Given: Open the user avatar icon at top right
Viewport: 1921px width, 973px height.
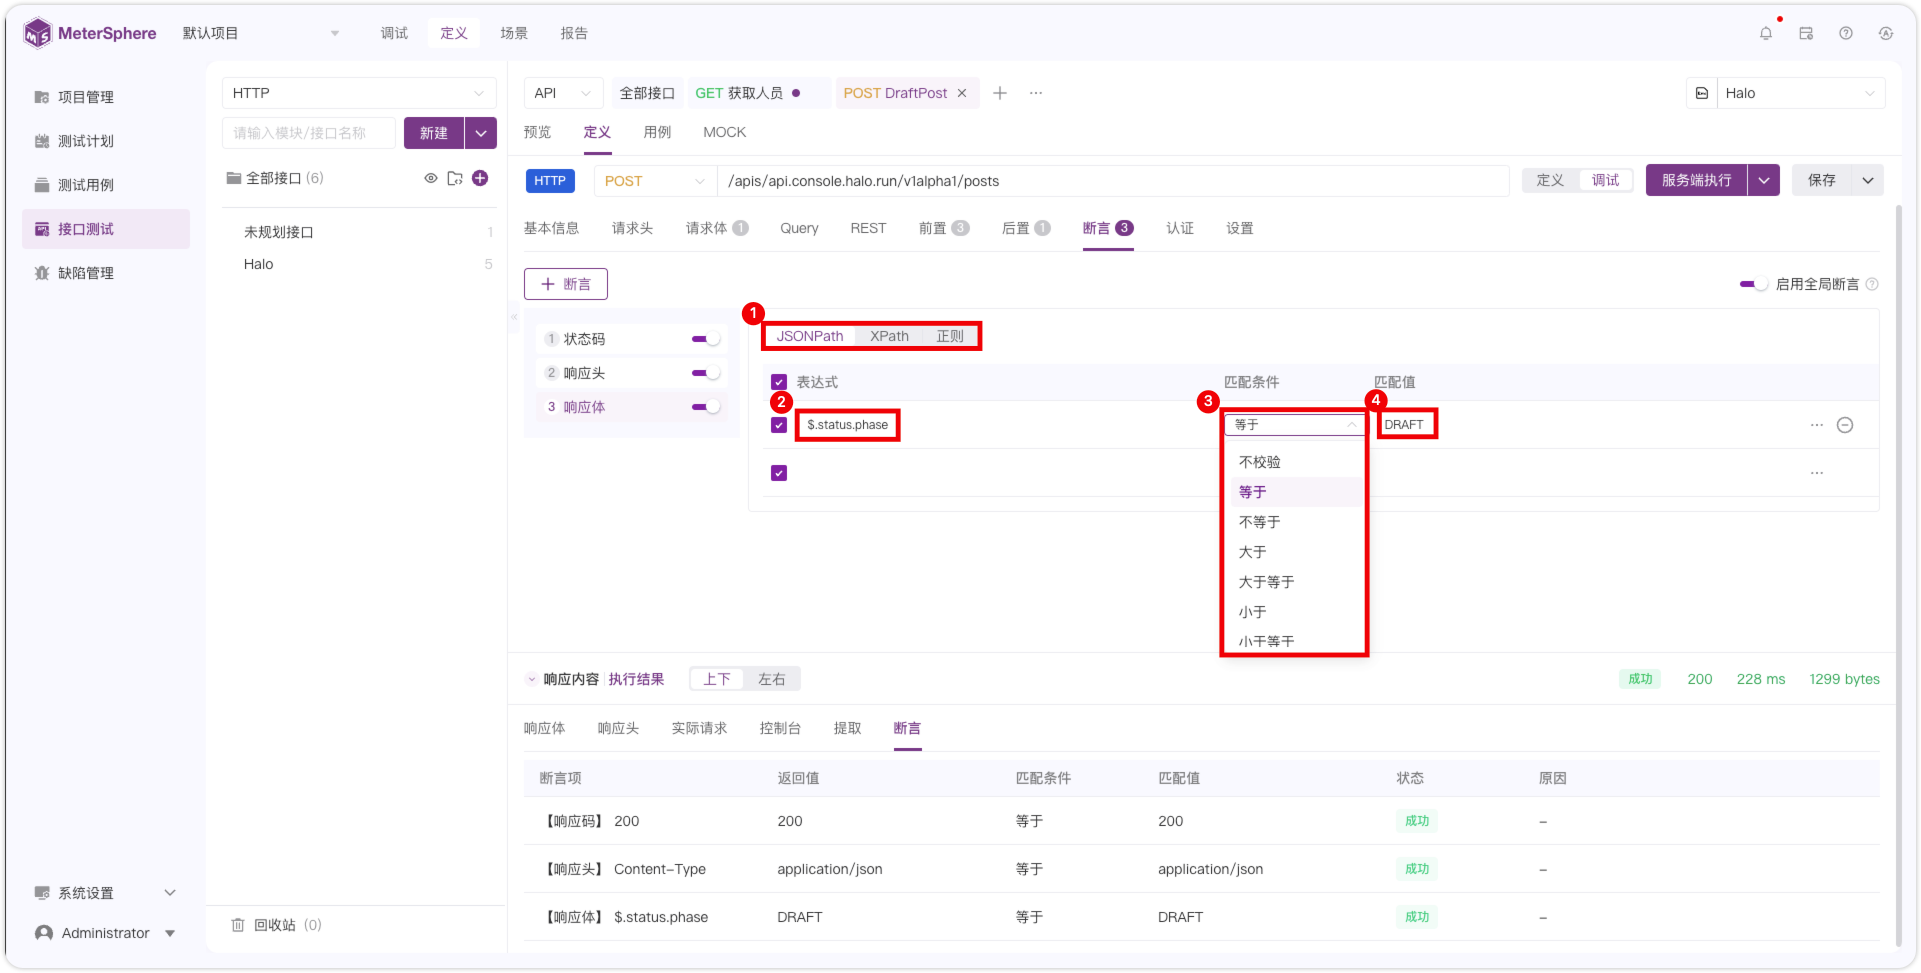Looking at the screenshot, I should pyautogui.click(x=1886, y=33).
